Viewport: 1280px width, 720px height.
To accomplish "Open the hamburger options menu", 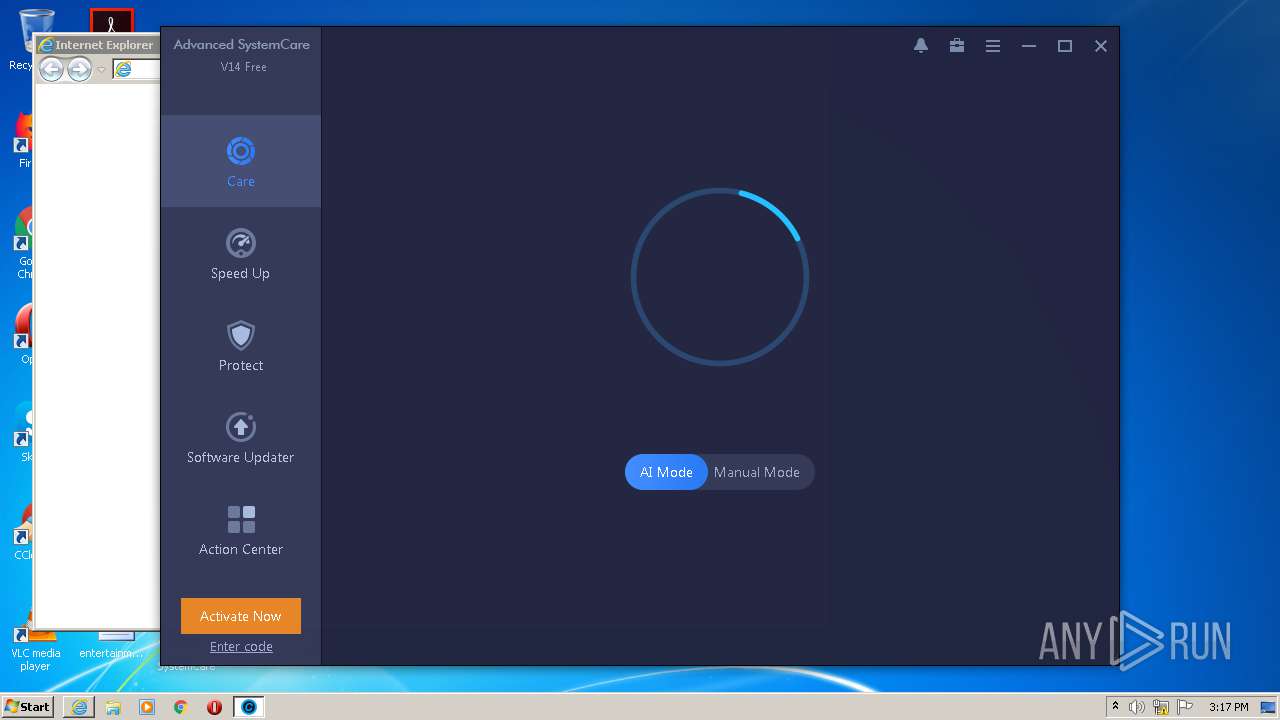I will (993, 46).
